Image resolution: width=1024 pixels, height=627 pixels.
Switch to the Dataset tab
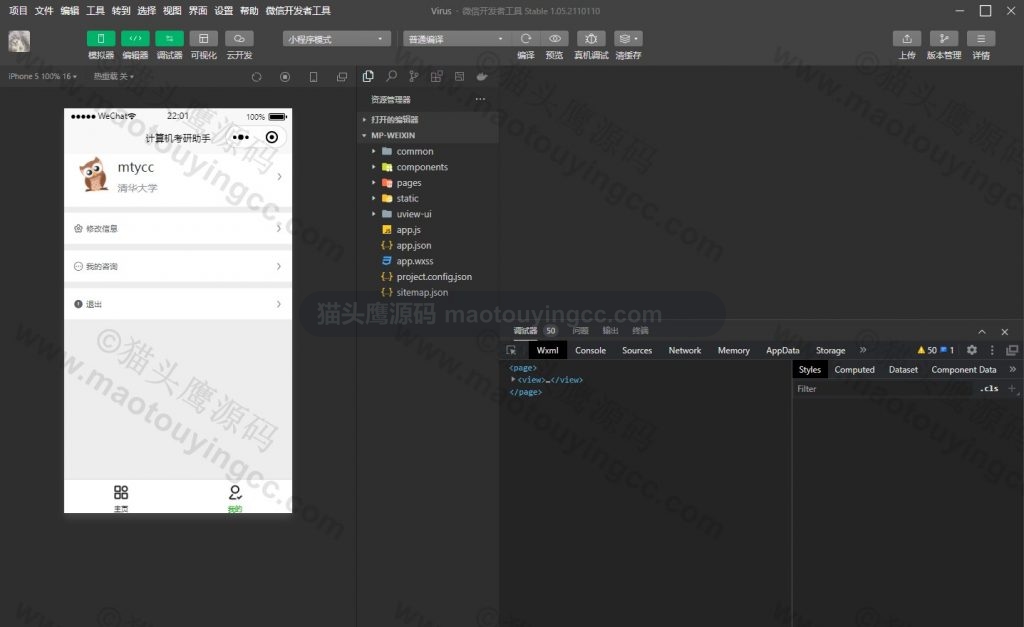[x=903, y=369]
